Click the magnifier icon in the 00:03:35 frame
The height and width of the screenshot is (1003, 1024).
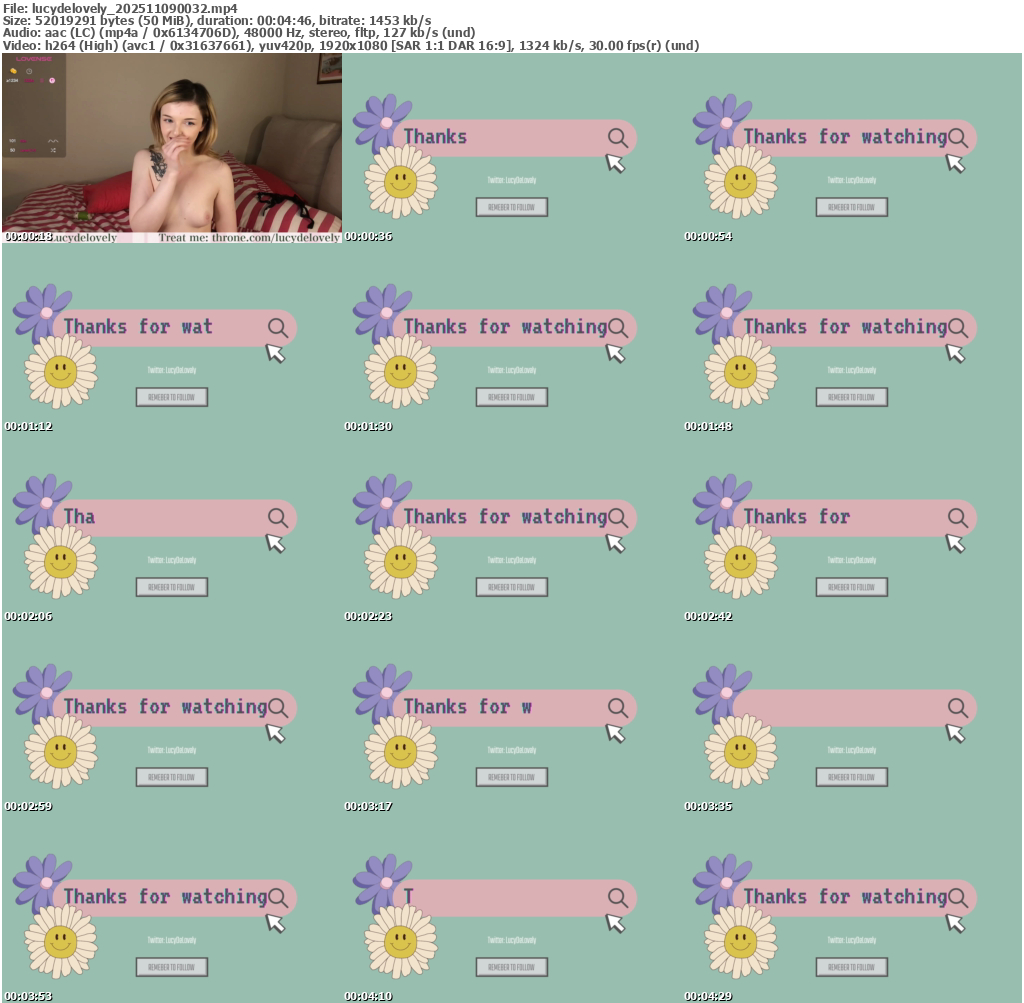click(958, 707)
